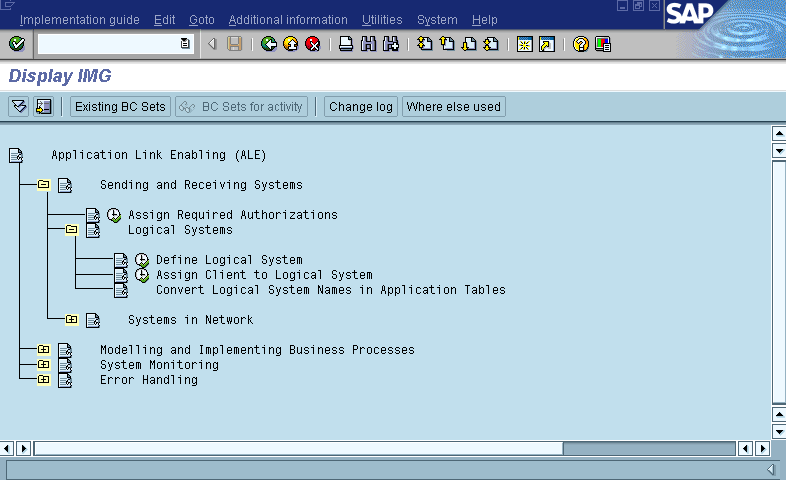Viewport: 786px width, 480px height.
Task: Select System Monitoring text
Action: 159,365
